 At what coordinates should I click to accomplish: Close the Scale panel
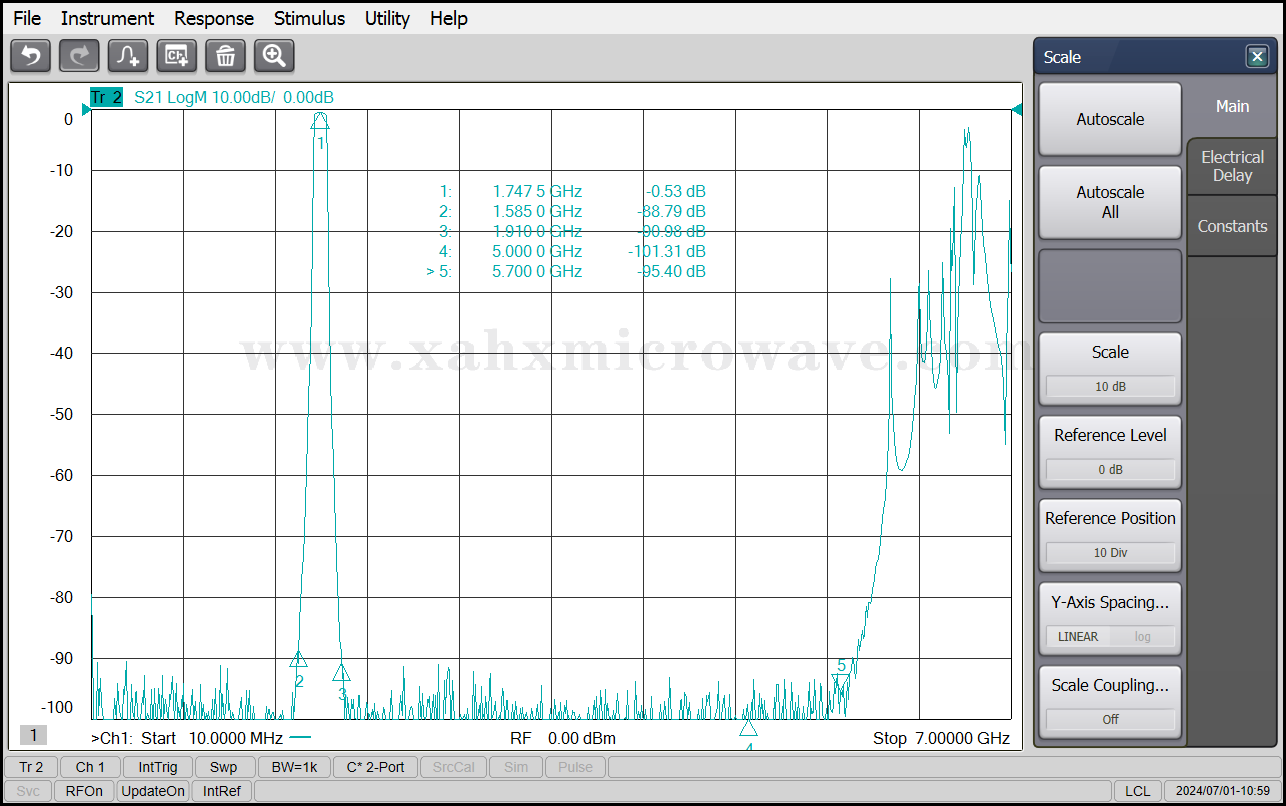point(1257,57)
